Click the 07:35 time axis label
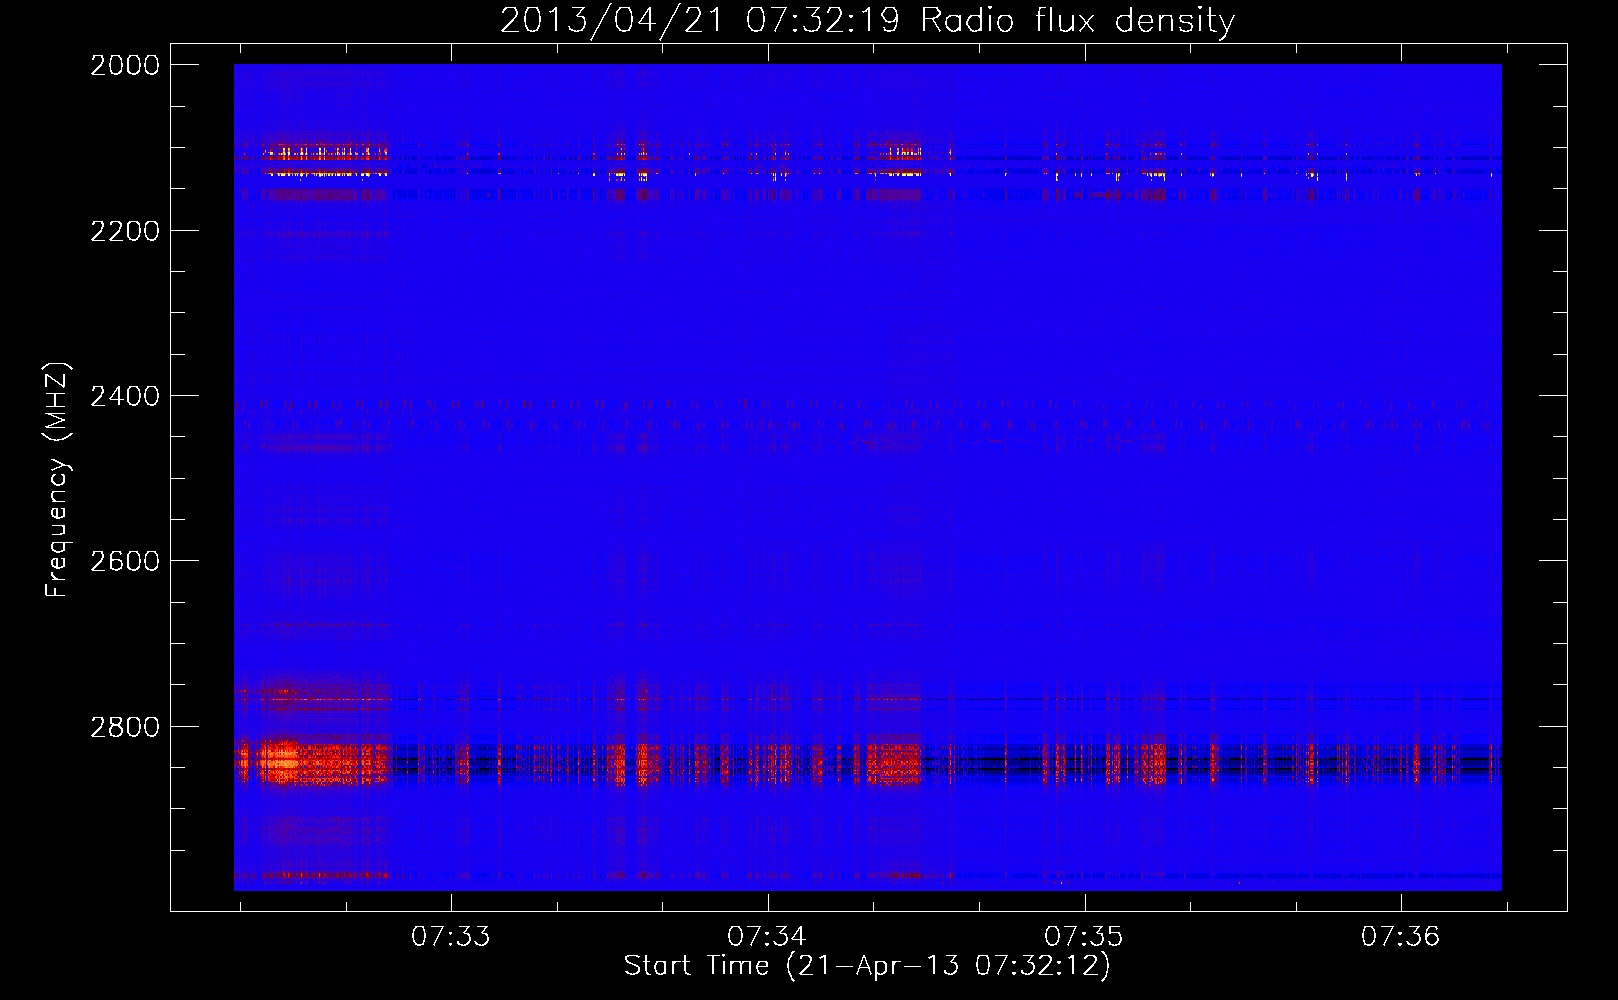The height and width of the screenshot is (1000, 1618). 1084,936
